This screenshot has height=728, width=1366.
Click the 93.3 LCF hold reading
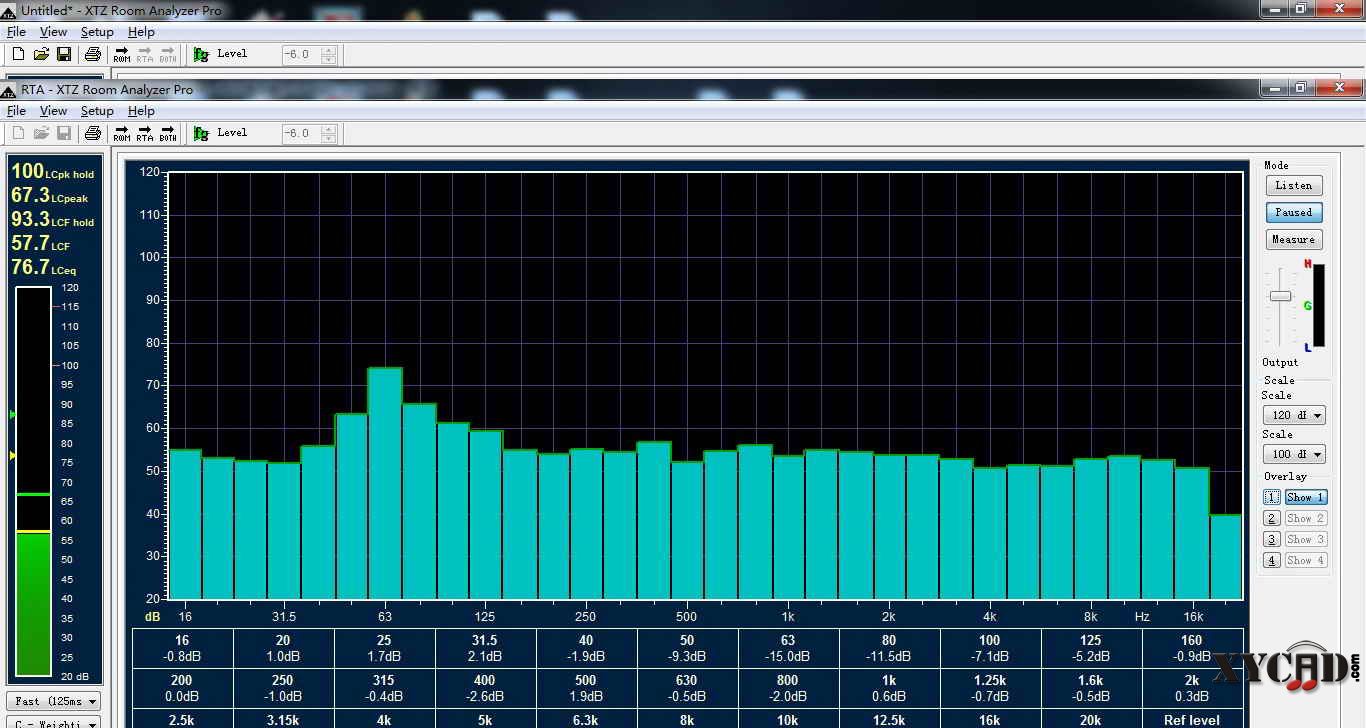52,220
